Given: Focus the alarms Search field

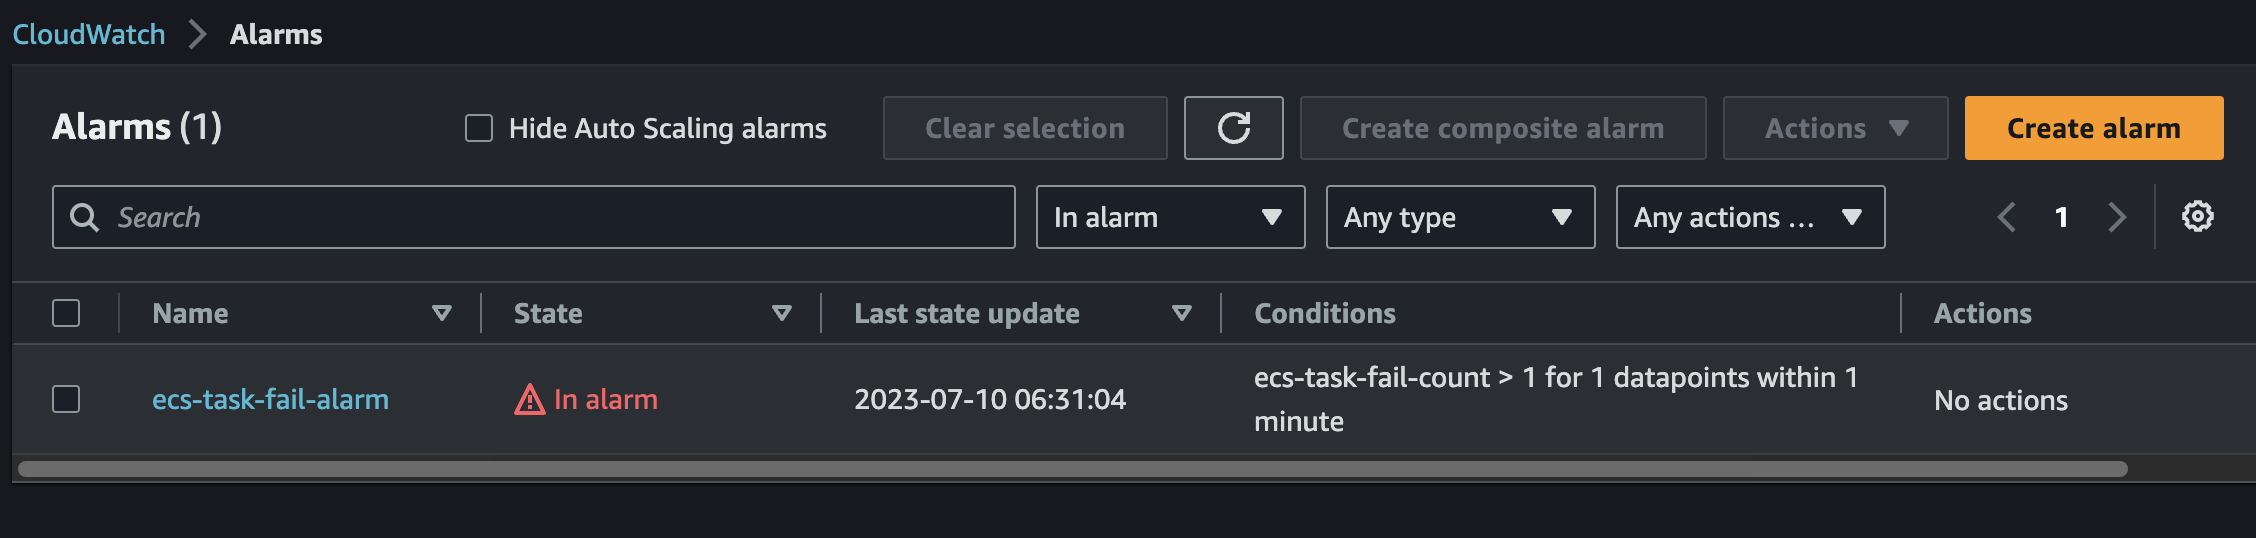Looking at the screenshot, I should click(534, 217).
